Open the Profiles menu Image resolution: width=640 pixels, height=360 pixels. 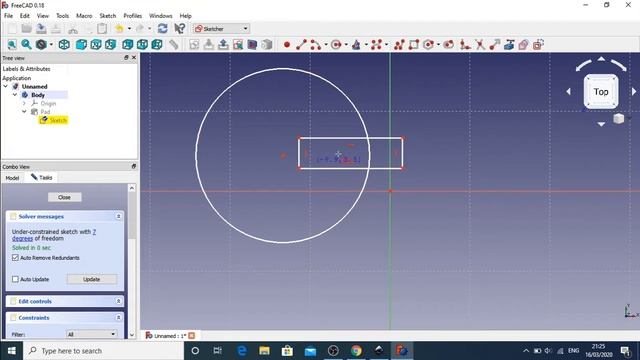click(x=133, y=16)
